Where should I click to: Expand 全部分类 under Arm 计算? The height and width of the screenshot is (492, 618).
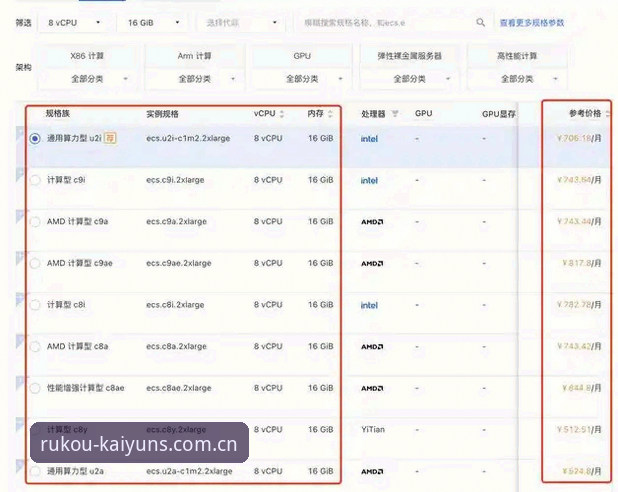195,79
